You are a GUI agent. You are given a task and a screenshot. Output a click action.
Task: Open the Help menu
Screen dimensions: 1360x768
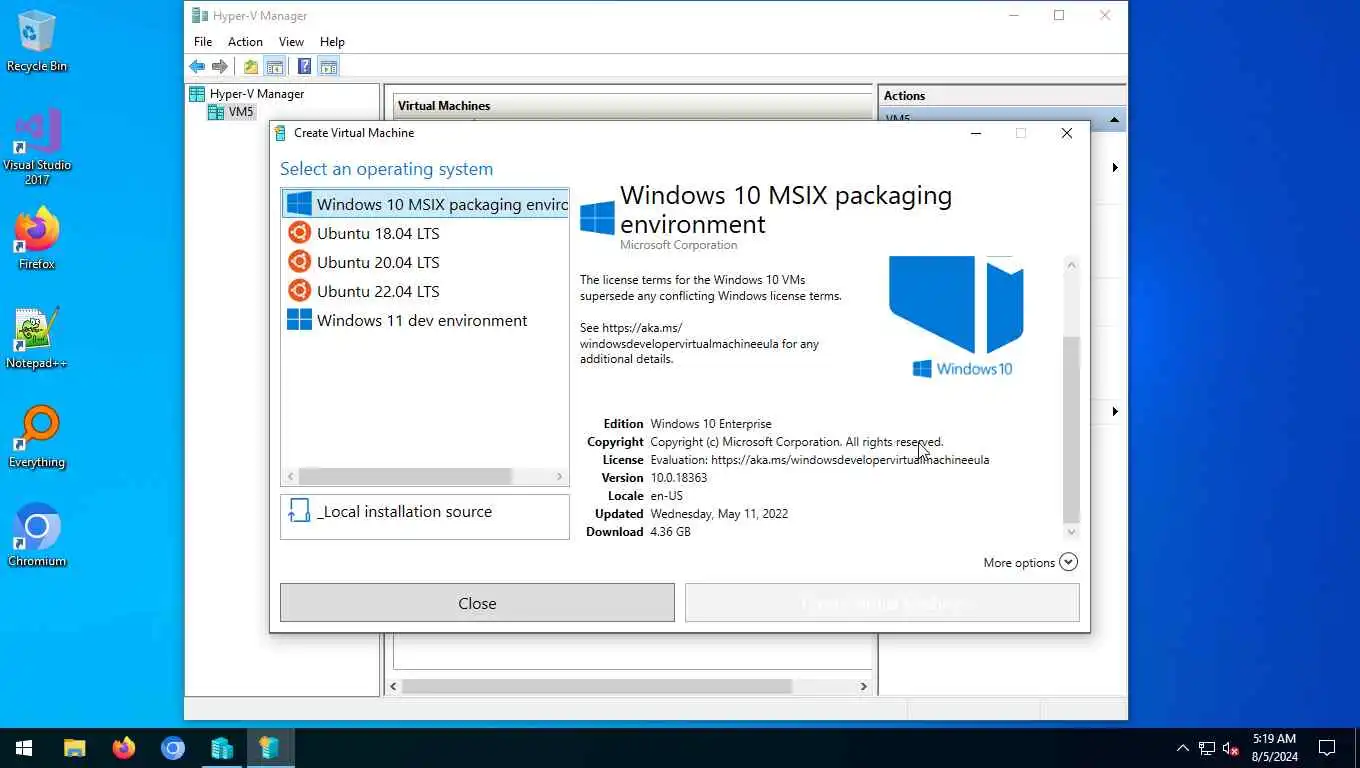click(x=332, y=42)
